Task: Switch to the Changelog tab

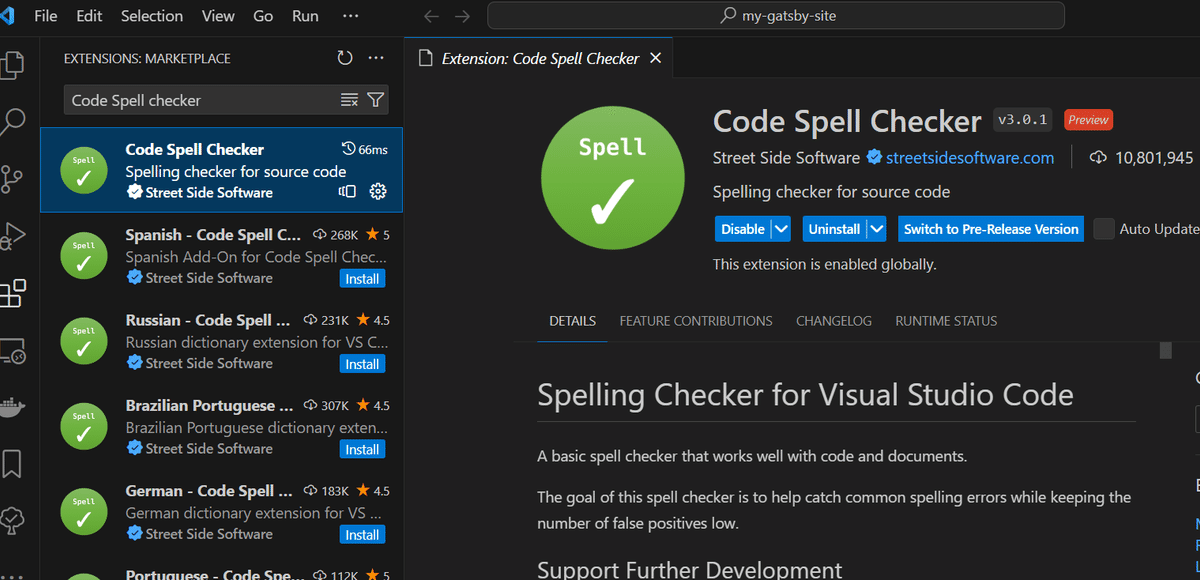Action: coord(834,321)
